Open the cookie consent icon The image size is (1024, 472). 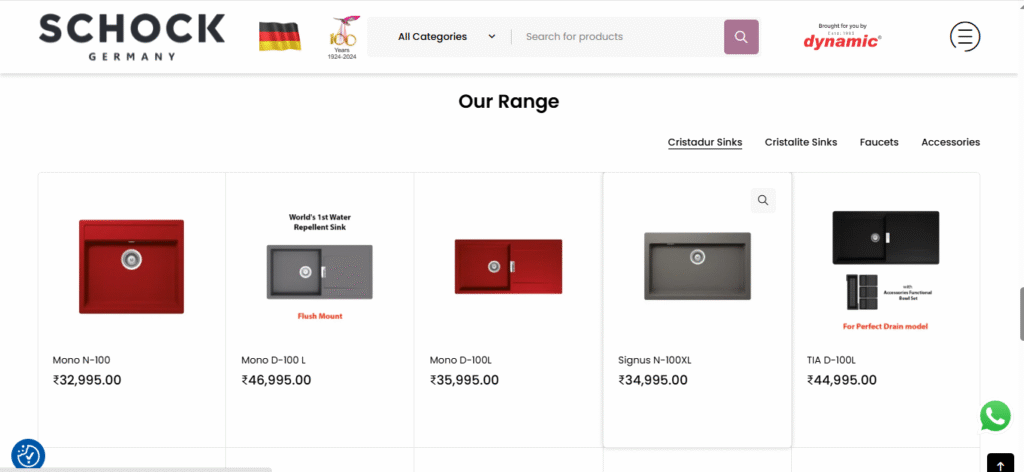[x=28, y=455]
